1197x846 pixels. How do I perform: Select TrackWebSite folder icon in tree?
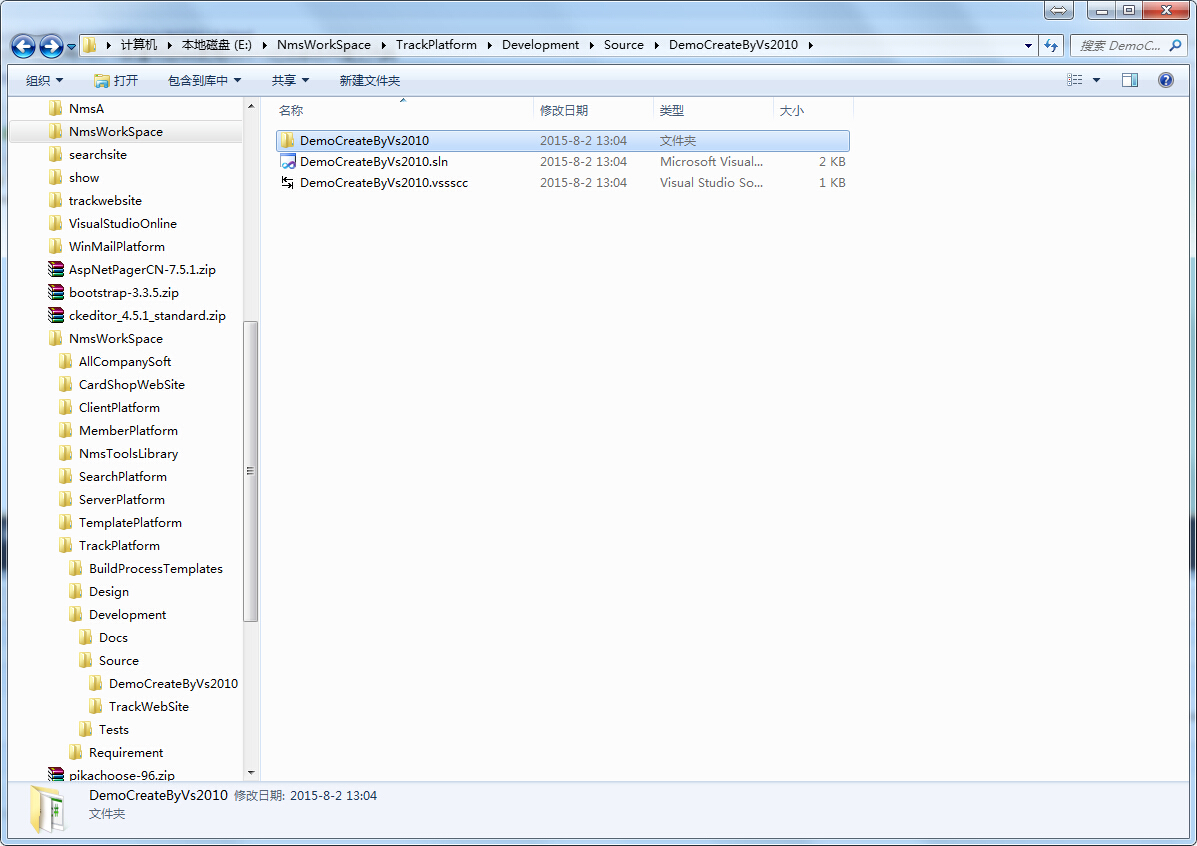(95, 706)
